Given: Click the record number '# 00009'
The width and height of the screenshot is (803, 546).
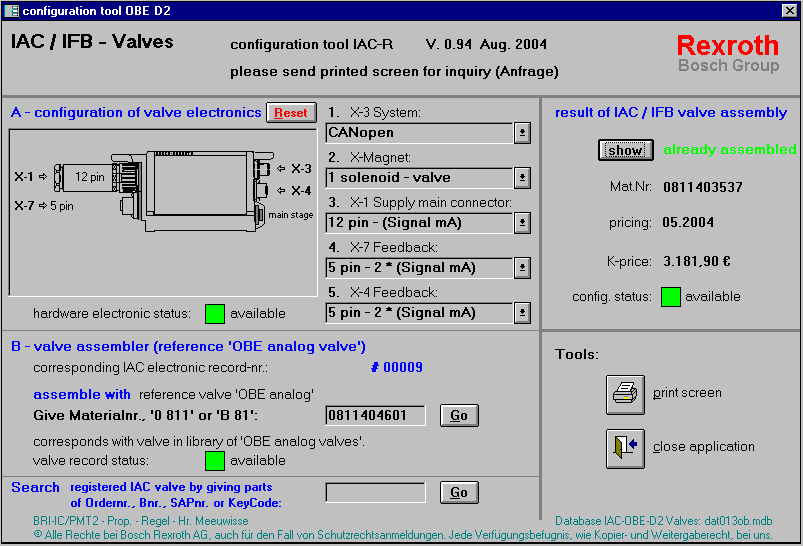Looking at the screenshot, I should coord(397,367).
